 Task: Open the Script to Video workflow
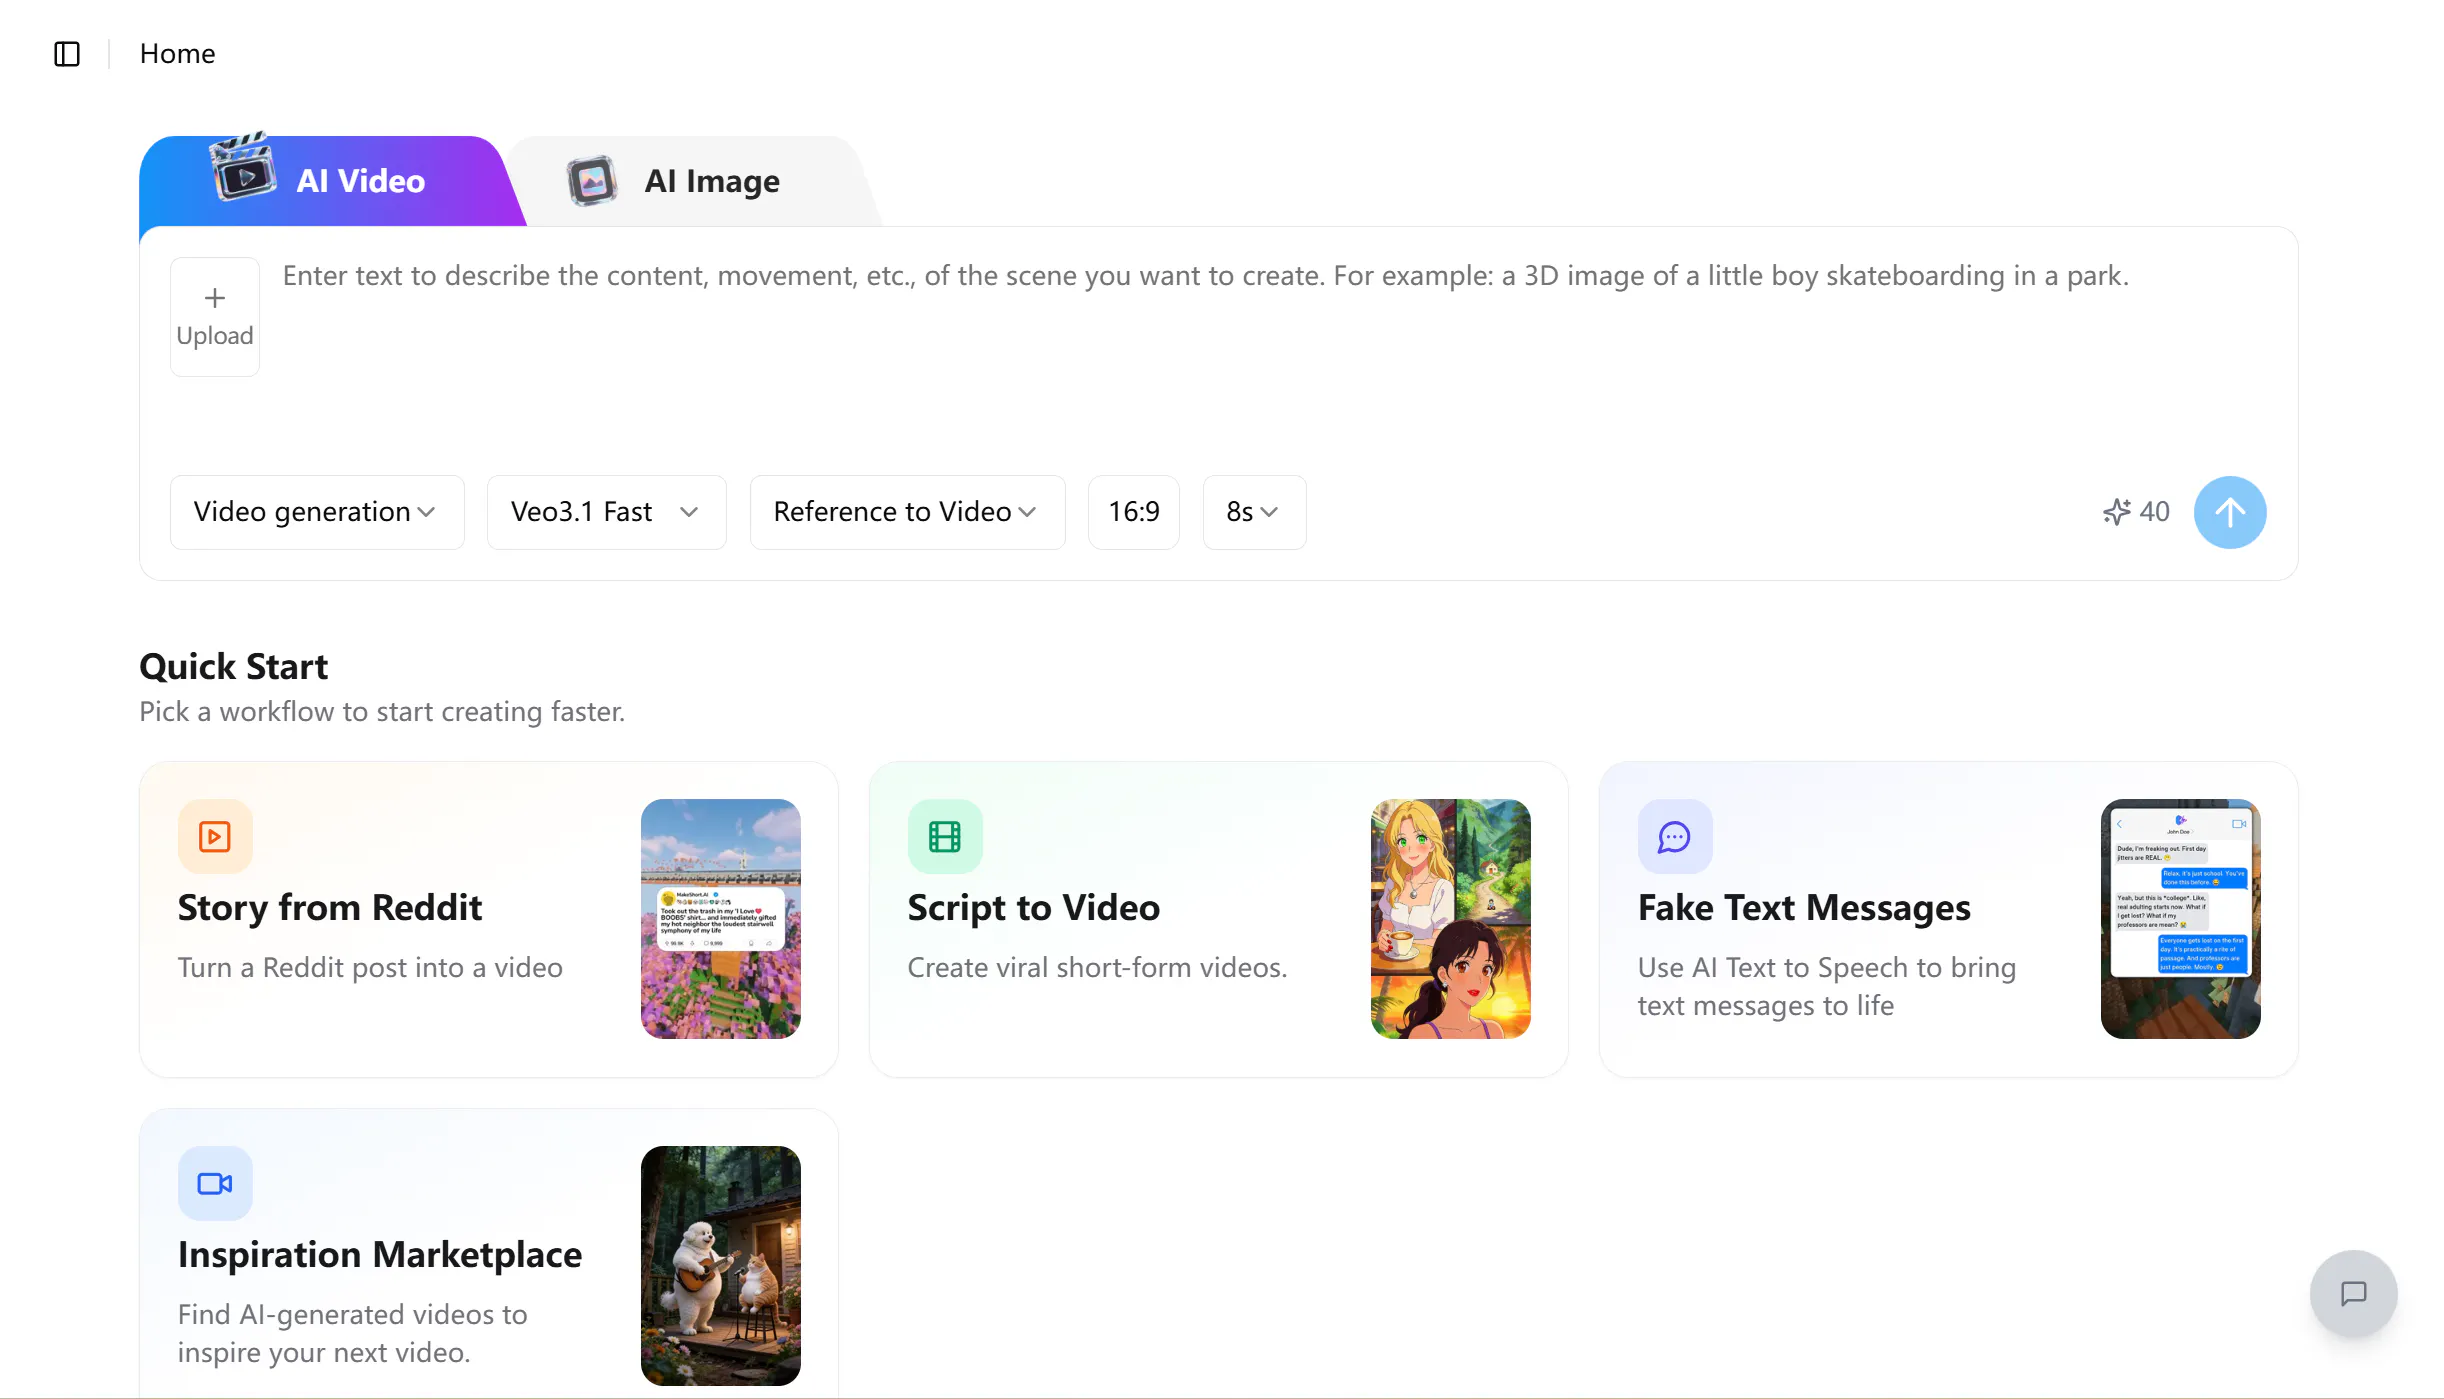[x=1218, y=919]
